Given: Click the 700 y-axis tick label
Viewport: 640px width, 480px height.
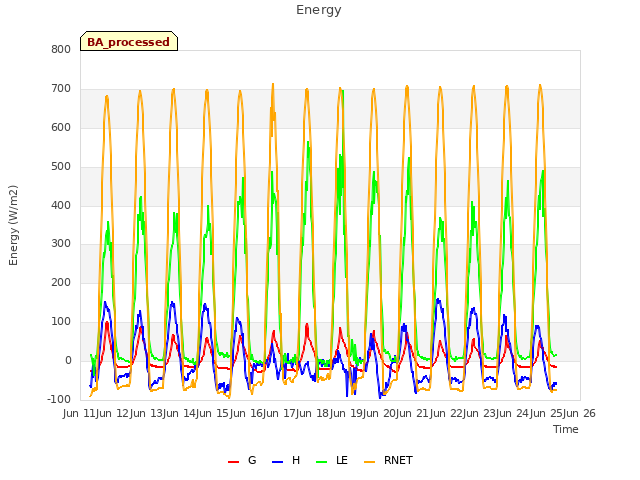Looking at the screenshot, I should pyautogui.click(x=61, y=89).
